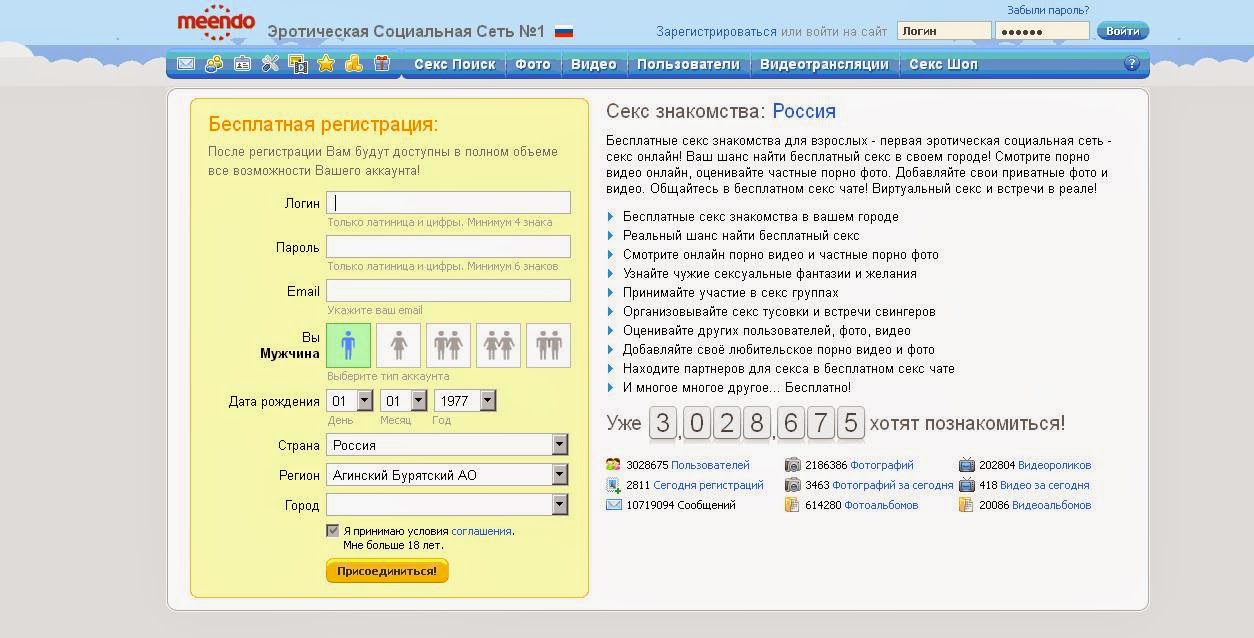Click the favorites star icon in toolbar
This screenshot has height=638, width=1254.
(326, 64)
